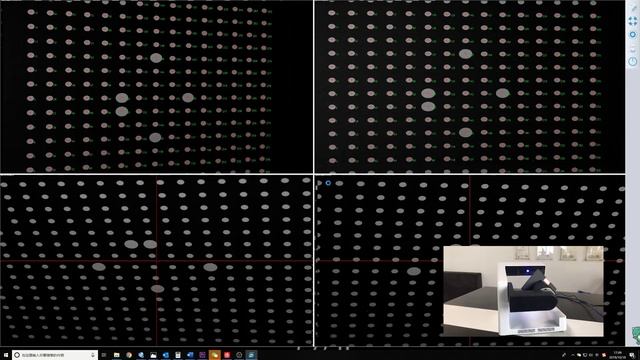Click the small blue circle marker in bottom-right view
This screenshot has width=640, height=360.
328,183
